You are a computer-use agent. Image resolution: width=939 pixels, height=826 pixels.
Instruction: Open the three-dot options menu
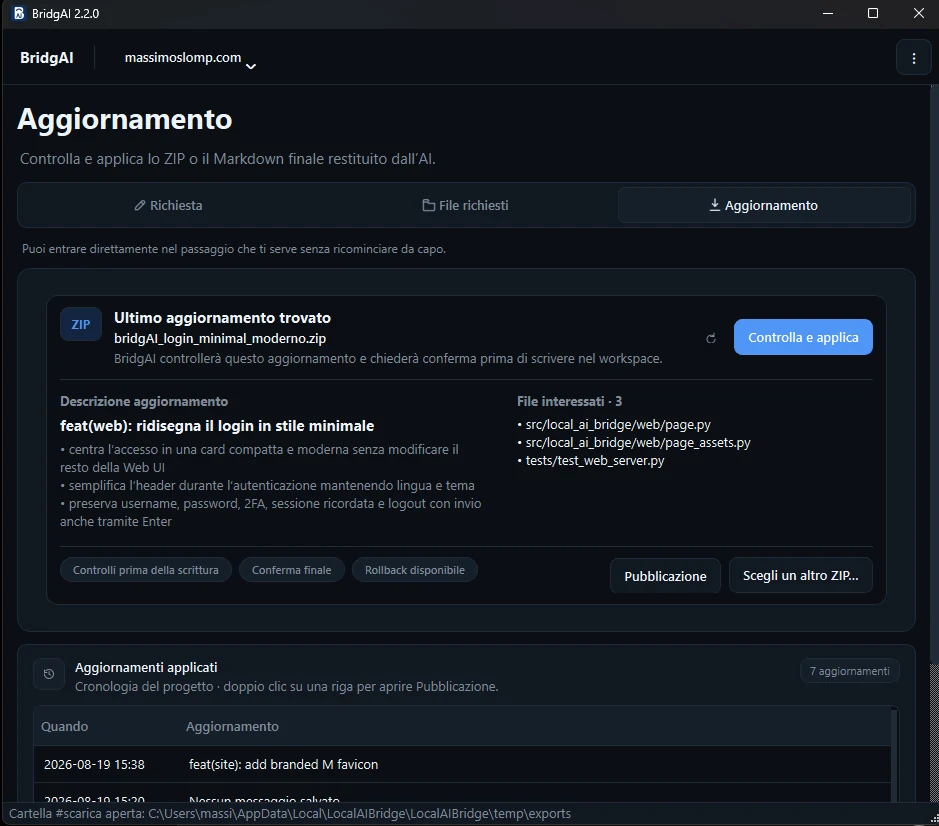[x=913, y=58]
